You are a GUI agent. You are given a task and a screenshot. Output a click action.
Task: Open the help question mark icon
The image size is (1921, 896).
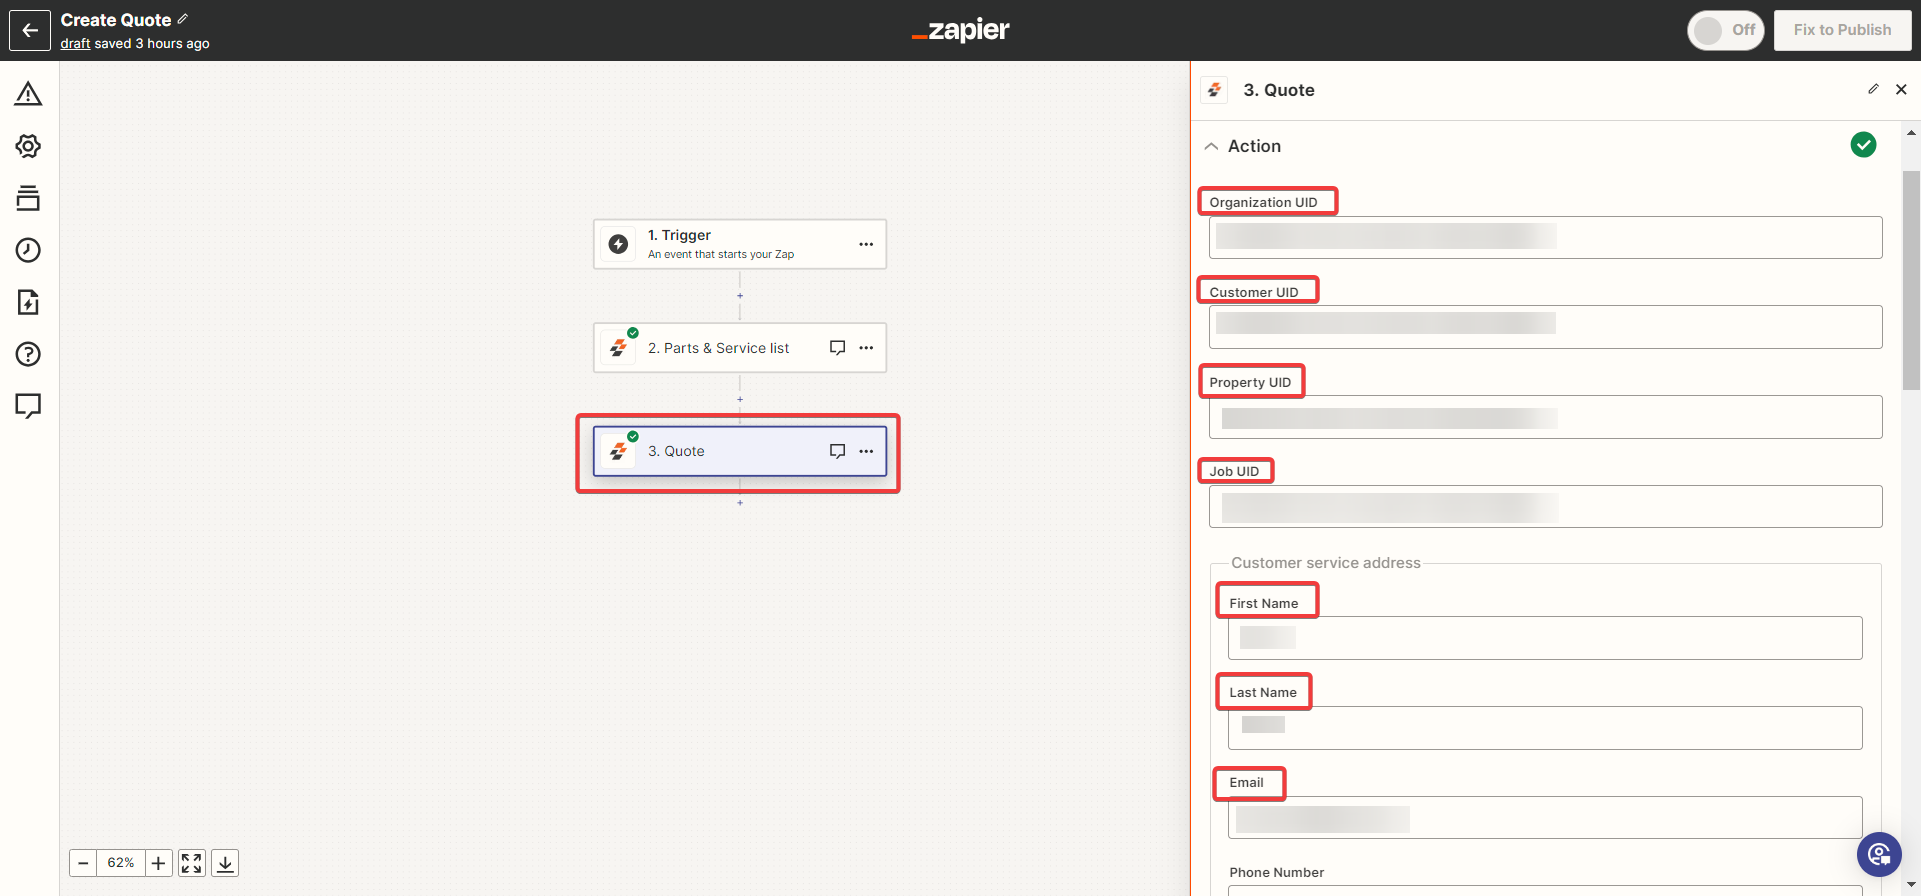click(28, 354)
